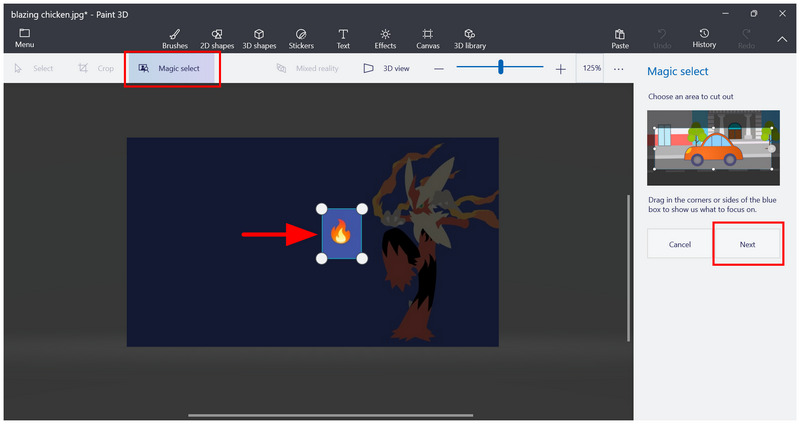Toggle 3D view
Screen dimensions: 800x424
pos(386,68)
